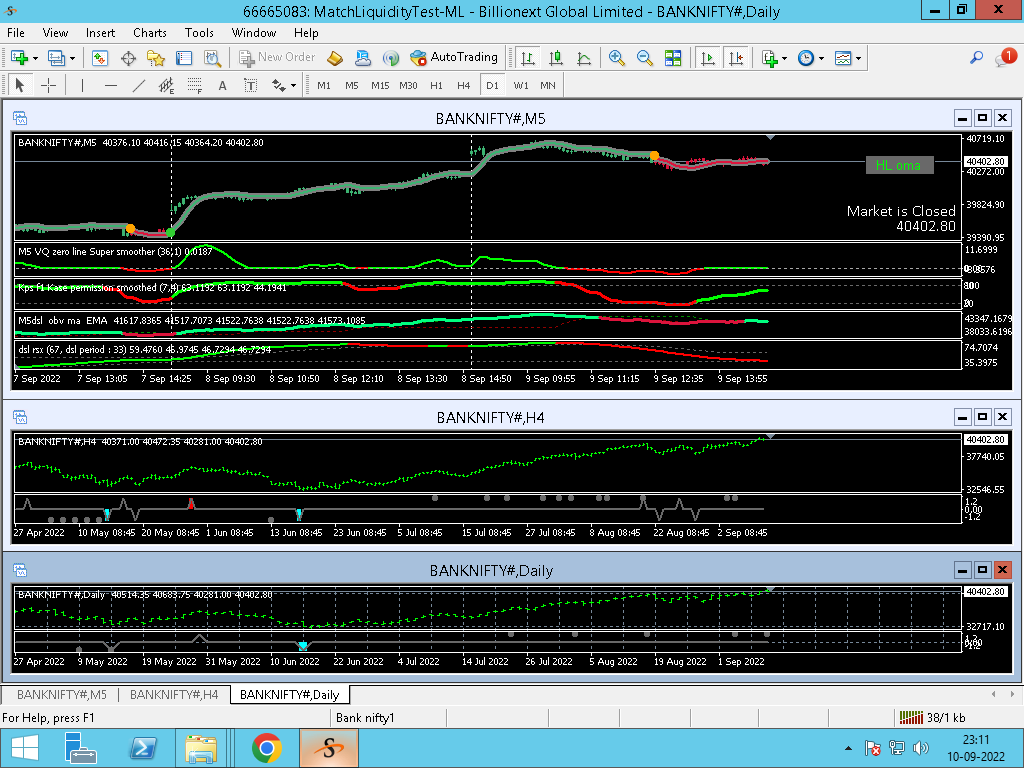Toggle chart auto scroll button
The height and width of the screenshot is (768, 1024).
tap(707, 58)
